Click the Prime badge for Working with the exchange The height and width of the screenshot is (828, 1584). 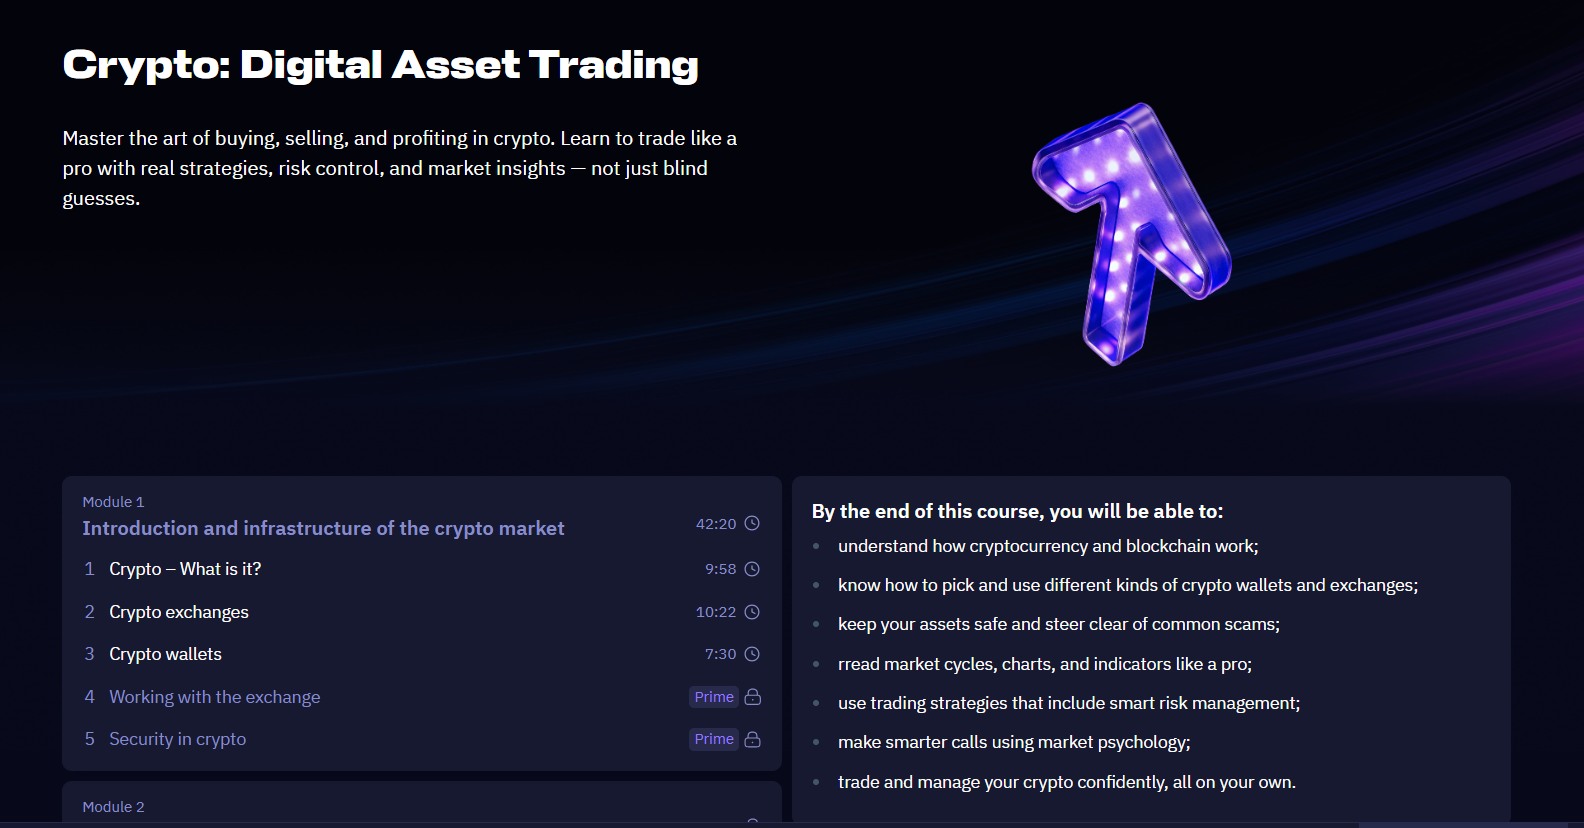click(714, 697)
